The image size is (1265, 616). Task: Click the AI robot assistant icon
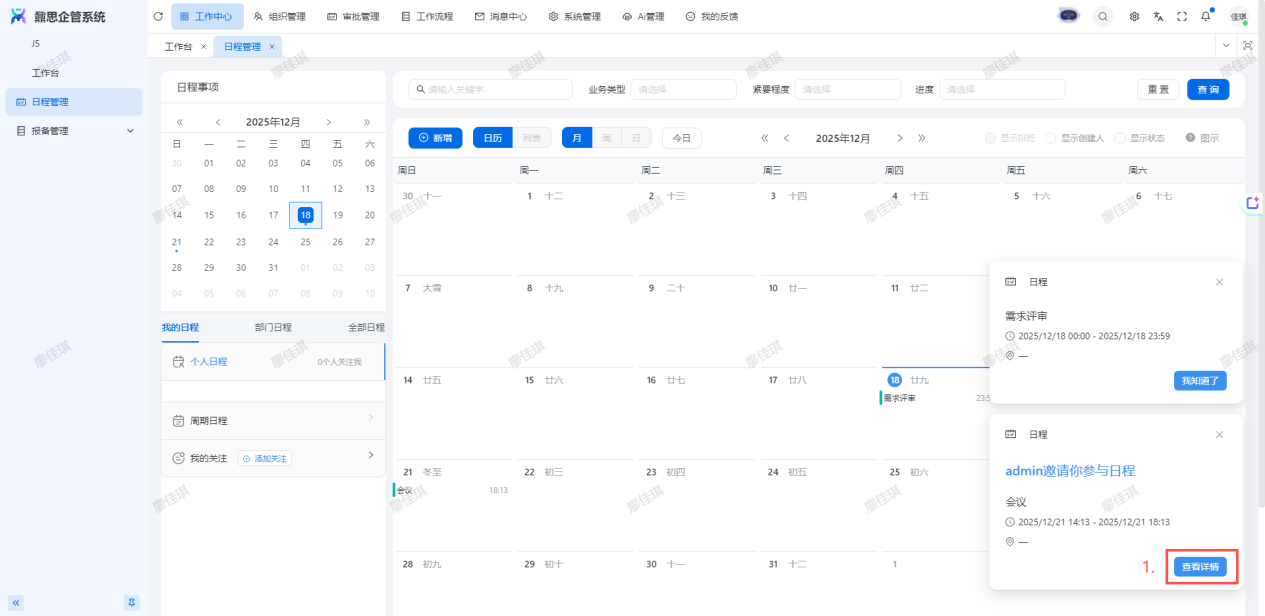[1069, 16]
